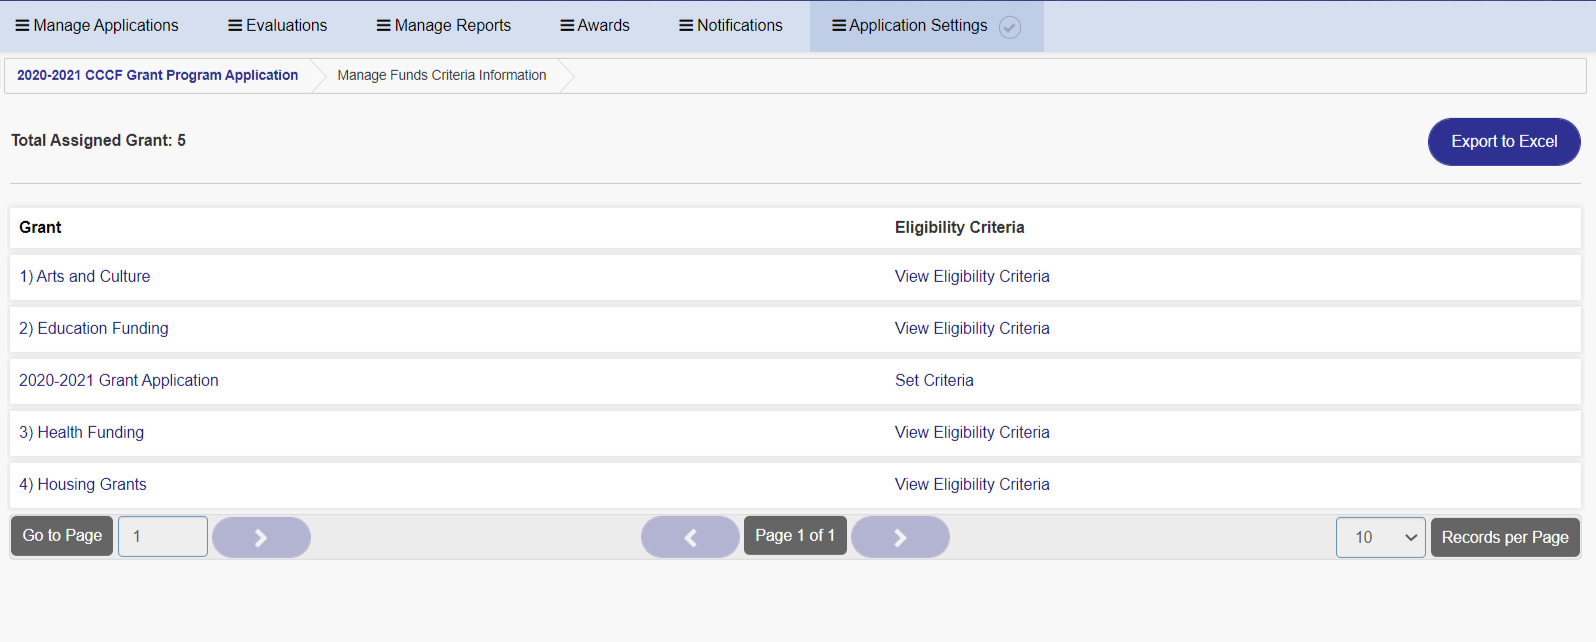Click the hamburger icon next to Awards
This screenshot has height=642, width=1596.
[x=567, y=26]
